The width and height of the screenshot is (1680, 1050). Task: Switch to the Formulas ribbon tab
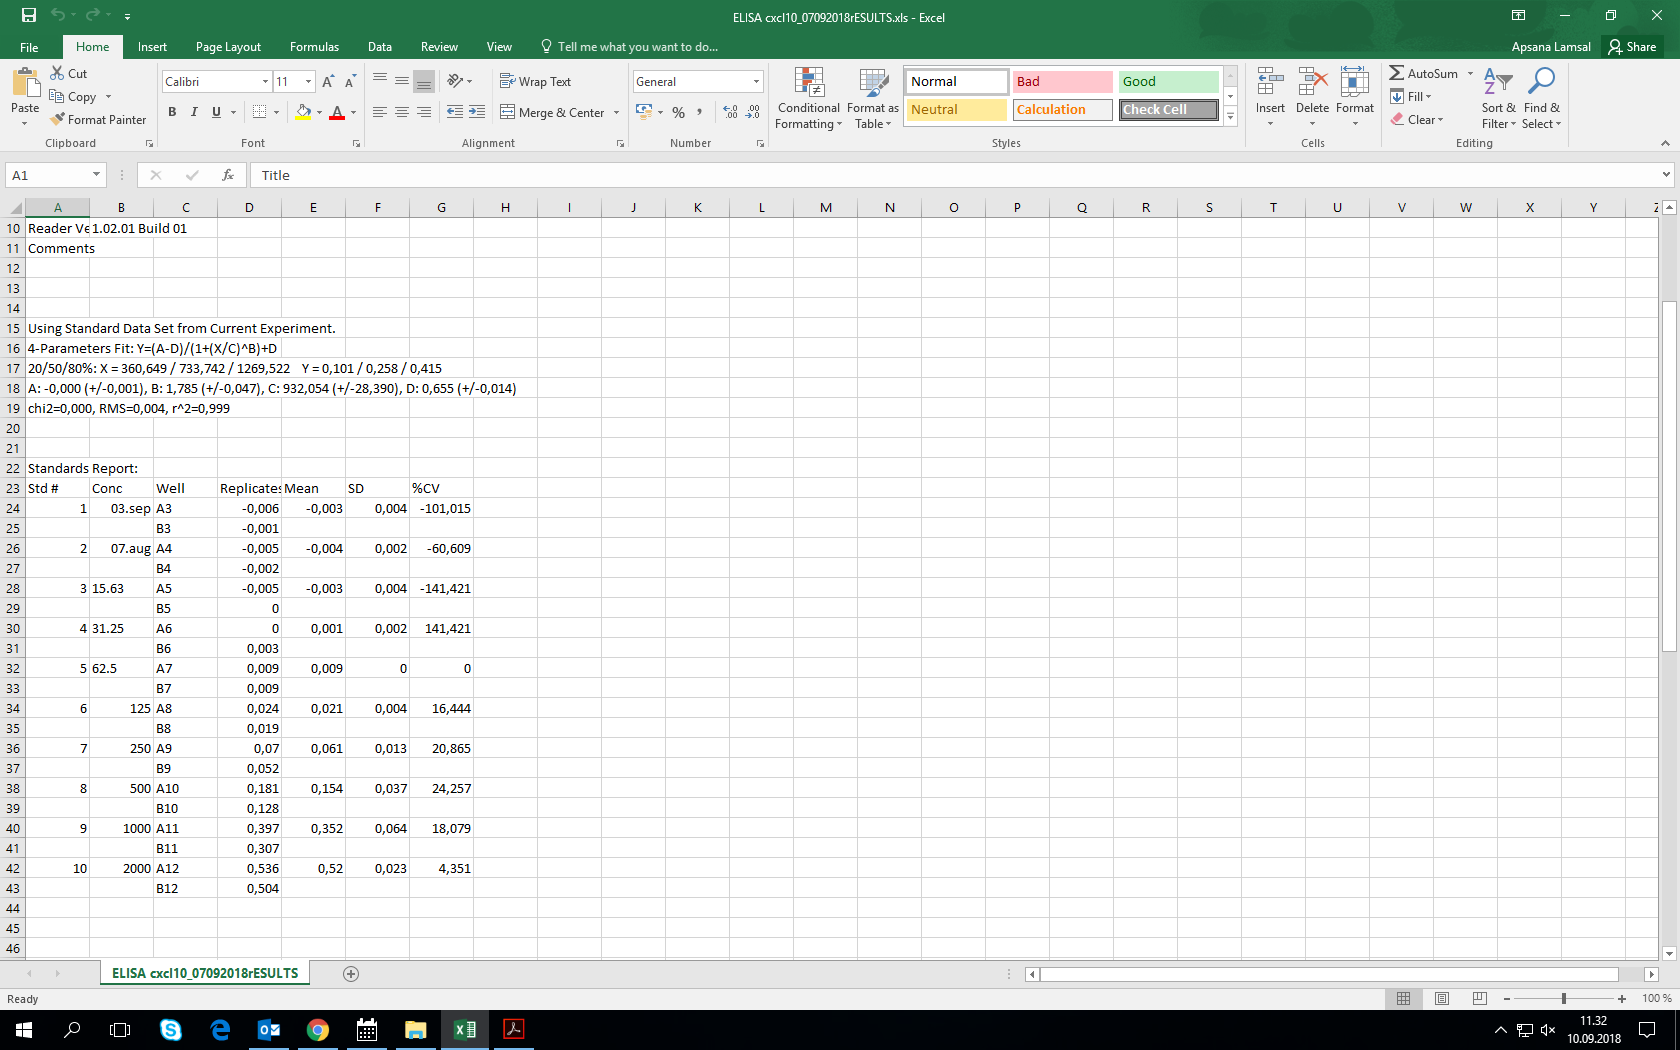click(x=314, y=47)
